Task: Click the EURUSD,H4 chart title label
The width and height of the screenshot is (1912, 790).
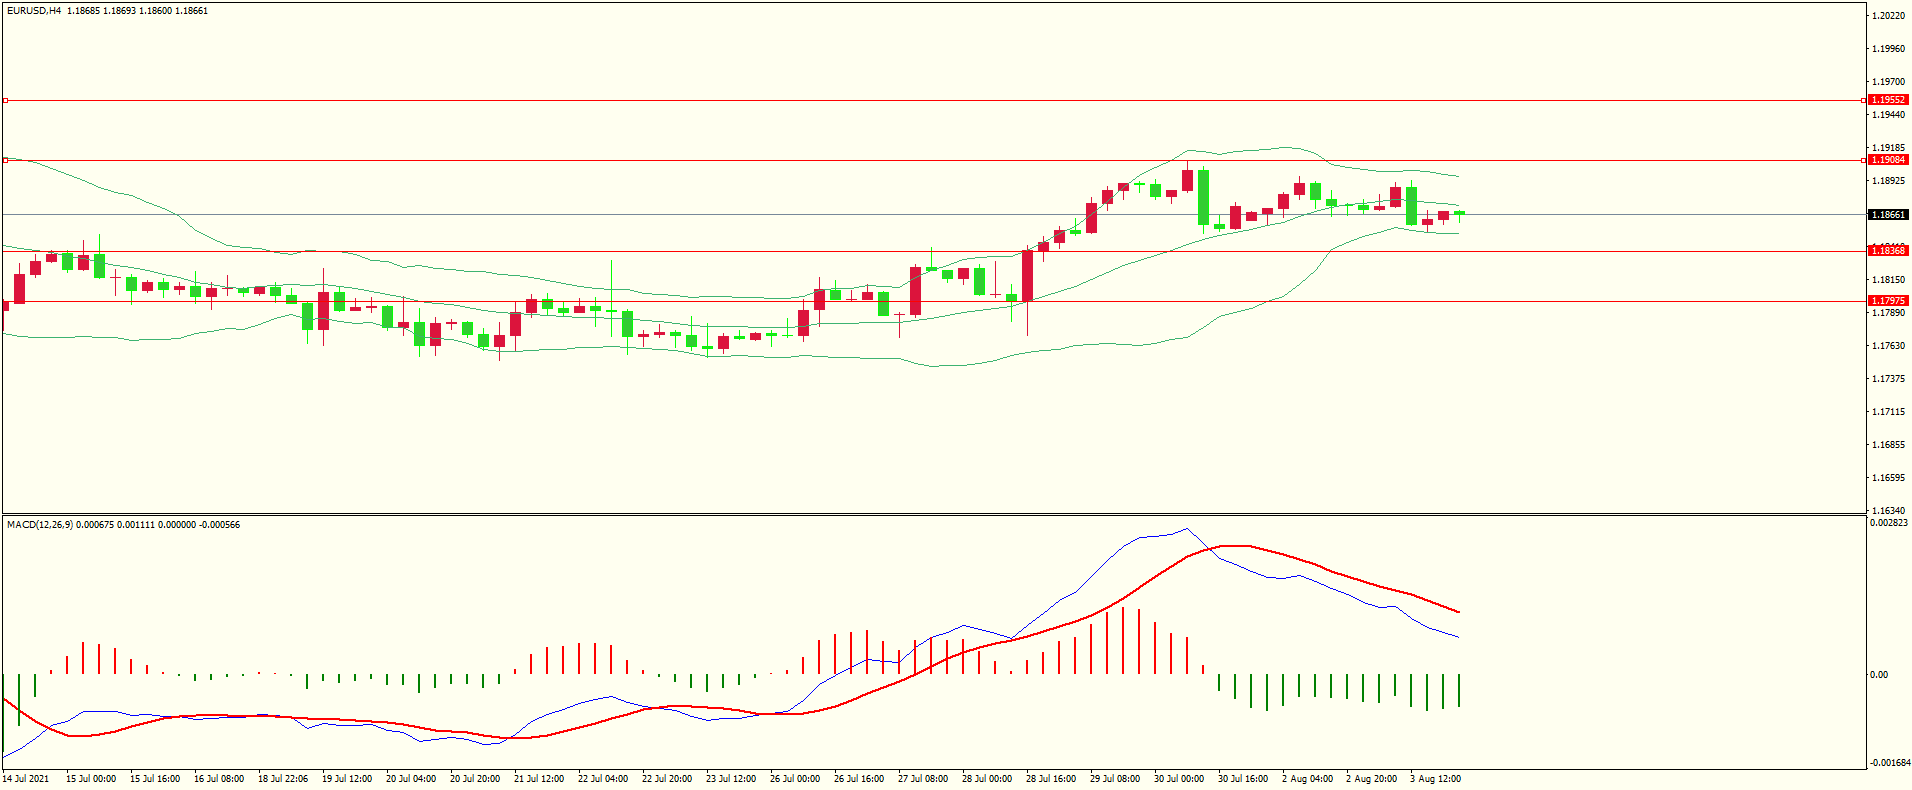Action: click(33, 11)
